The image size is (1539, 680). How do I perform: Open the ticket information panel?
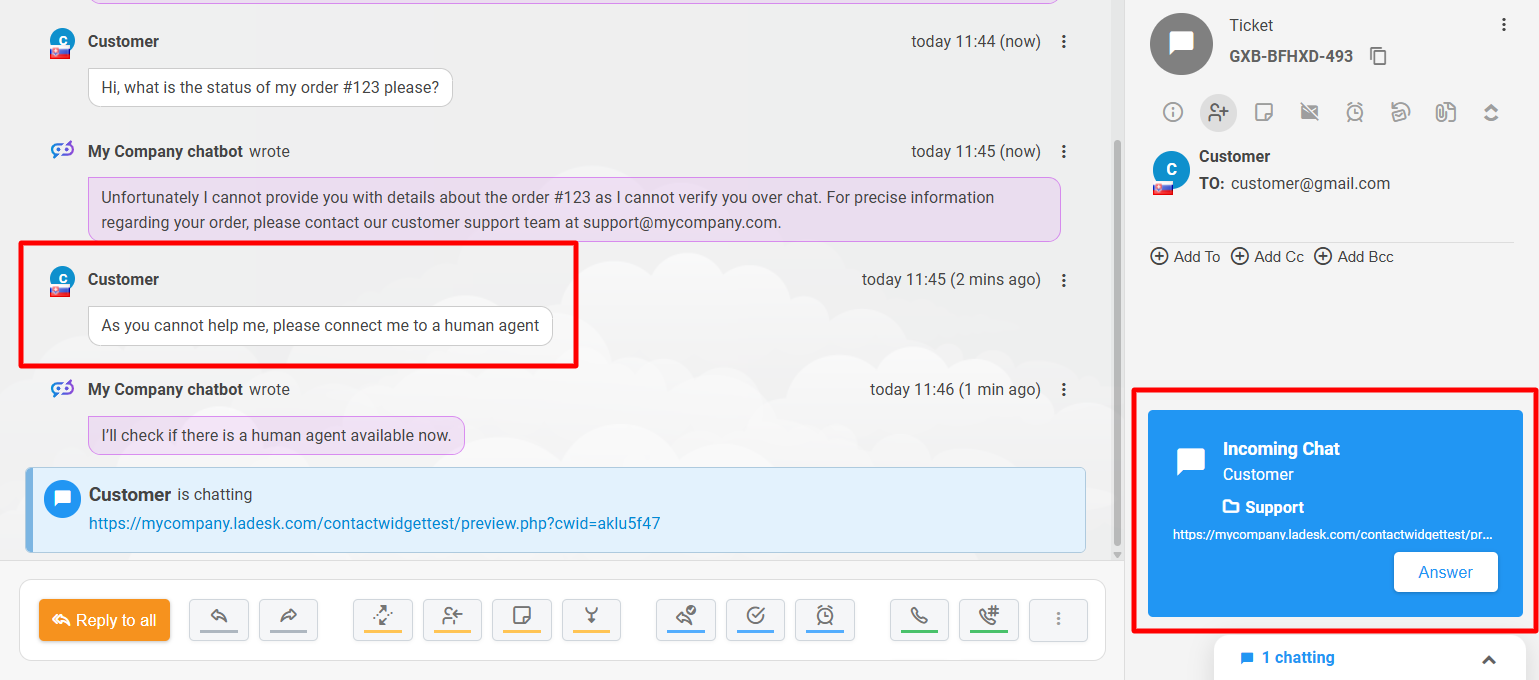click(1172, 112)
